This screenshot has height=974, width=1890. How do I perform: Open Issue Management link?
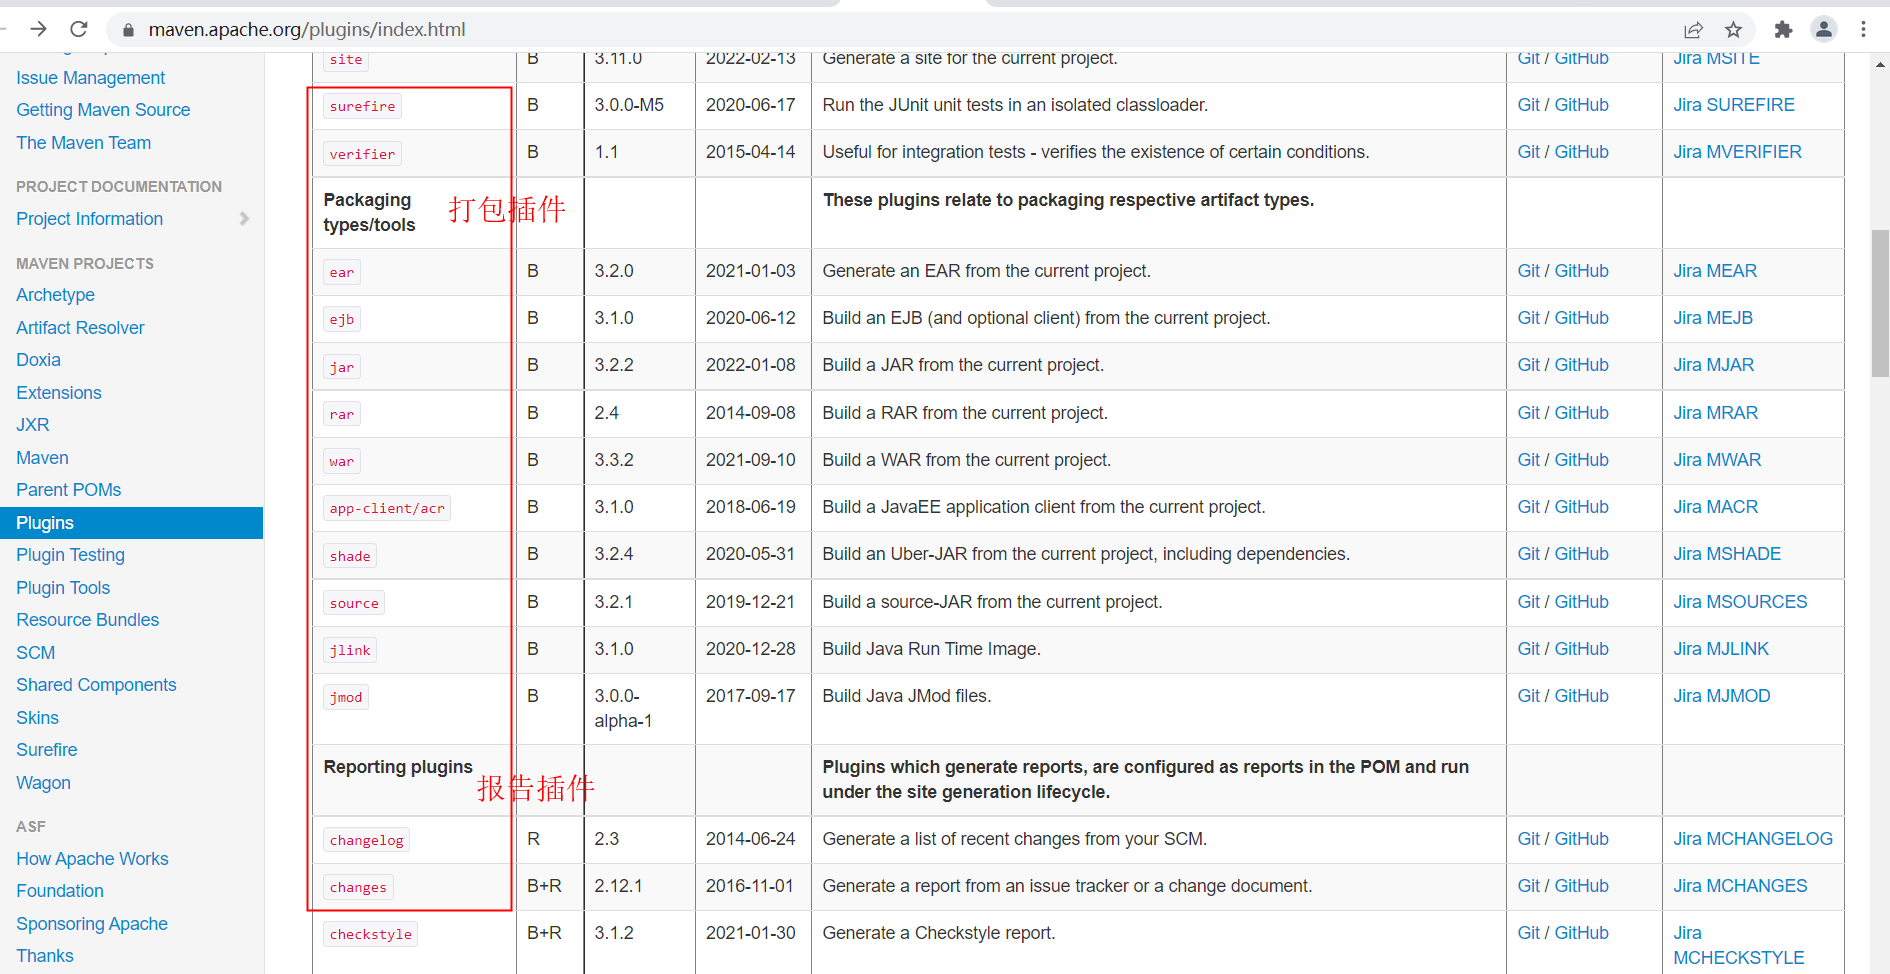pyautogui.click(x=90, y=78)
